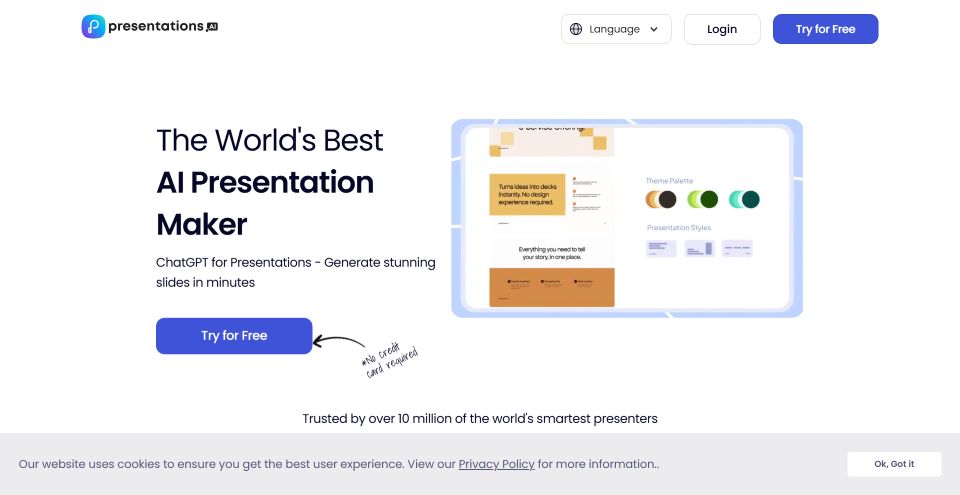Click the presentations.AI wordmark text
This screenshot has width=960, height=495.
click(163, 26)
